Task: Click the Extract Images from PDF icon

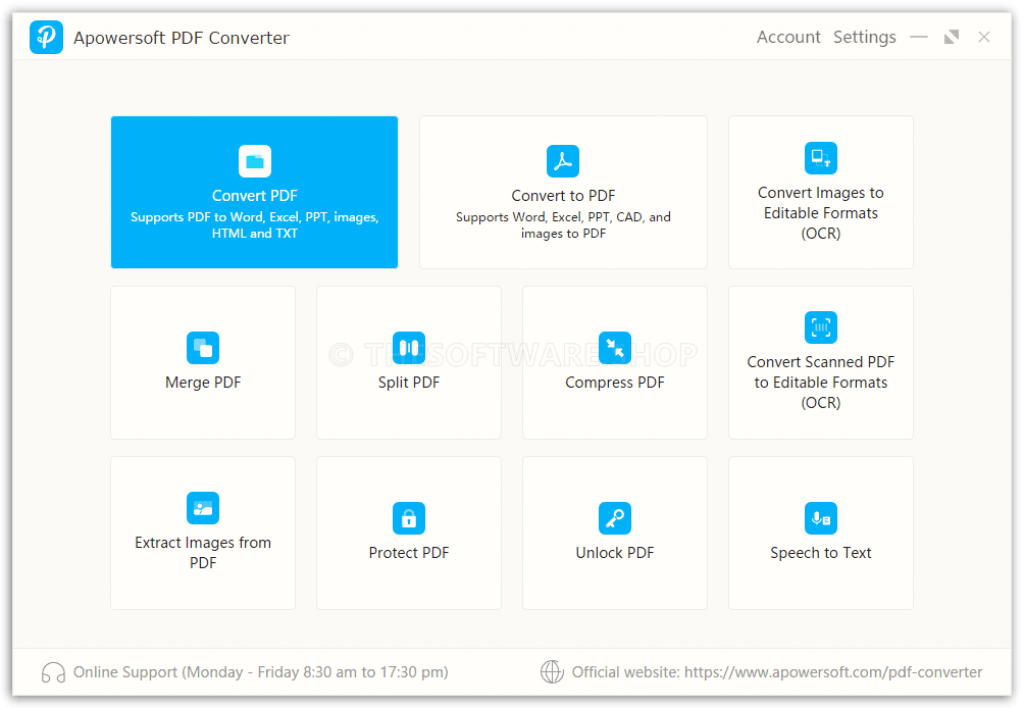Action: [x=202, y=507]
